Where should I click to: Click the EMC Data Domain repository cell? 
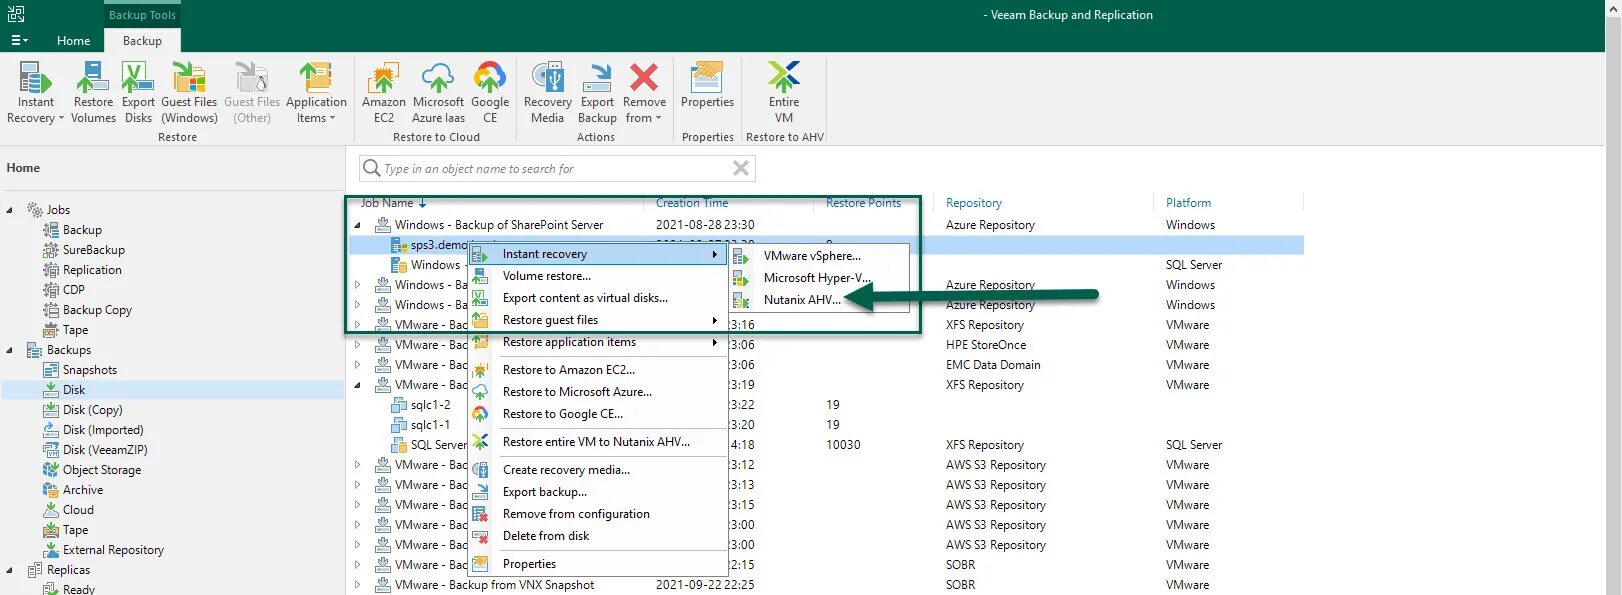click(x=993, y=365)
